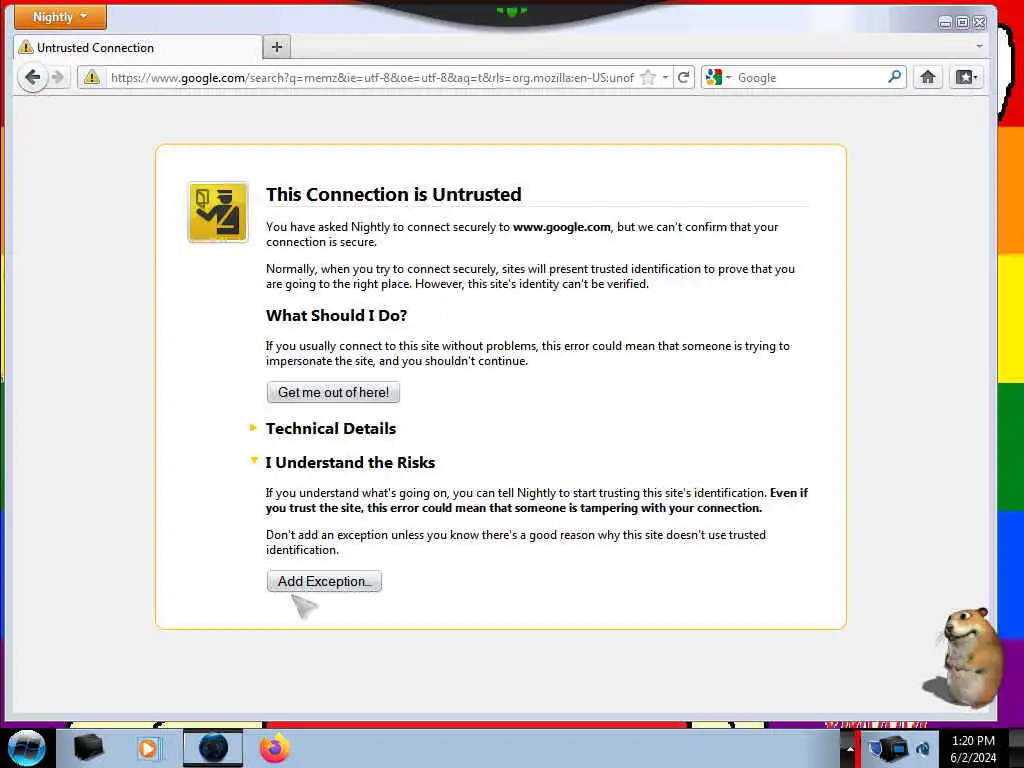Click the border officer warning icon
This screenshot has height=768, width=1024.
click(x=218, y=212)
